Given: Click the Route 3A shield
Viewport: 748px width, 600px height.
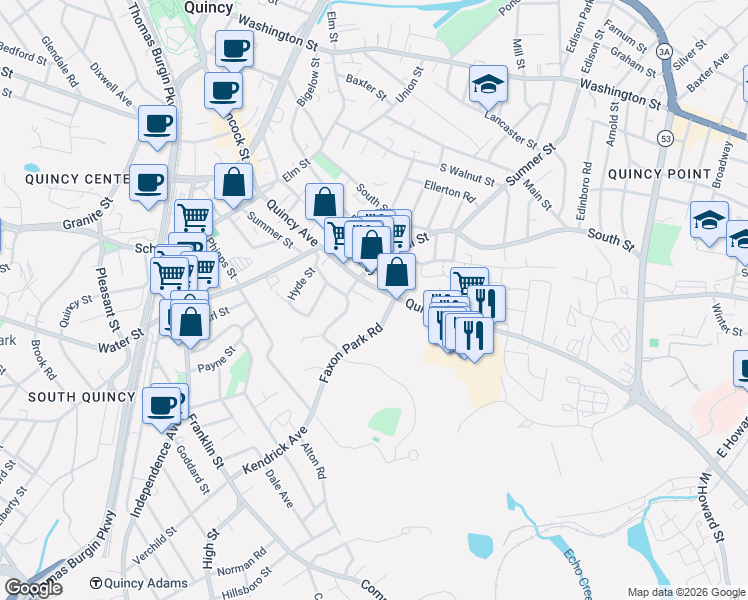Looking at the screenshot, I should tap(664, 52).
